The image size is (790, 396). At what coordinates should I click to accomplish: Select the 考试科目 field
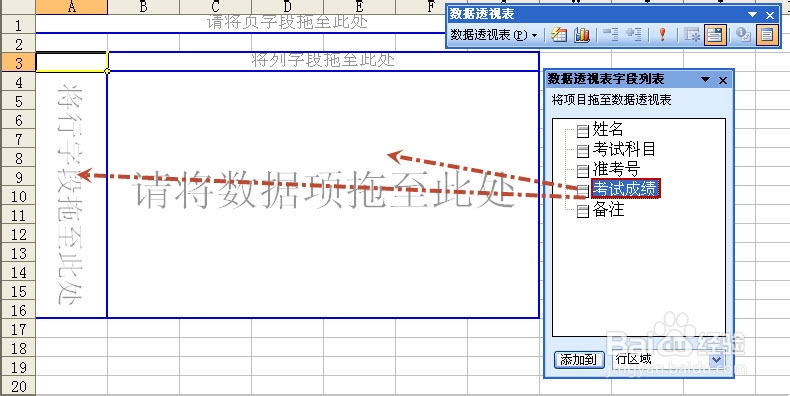pos(624,149)
